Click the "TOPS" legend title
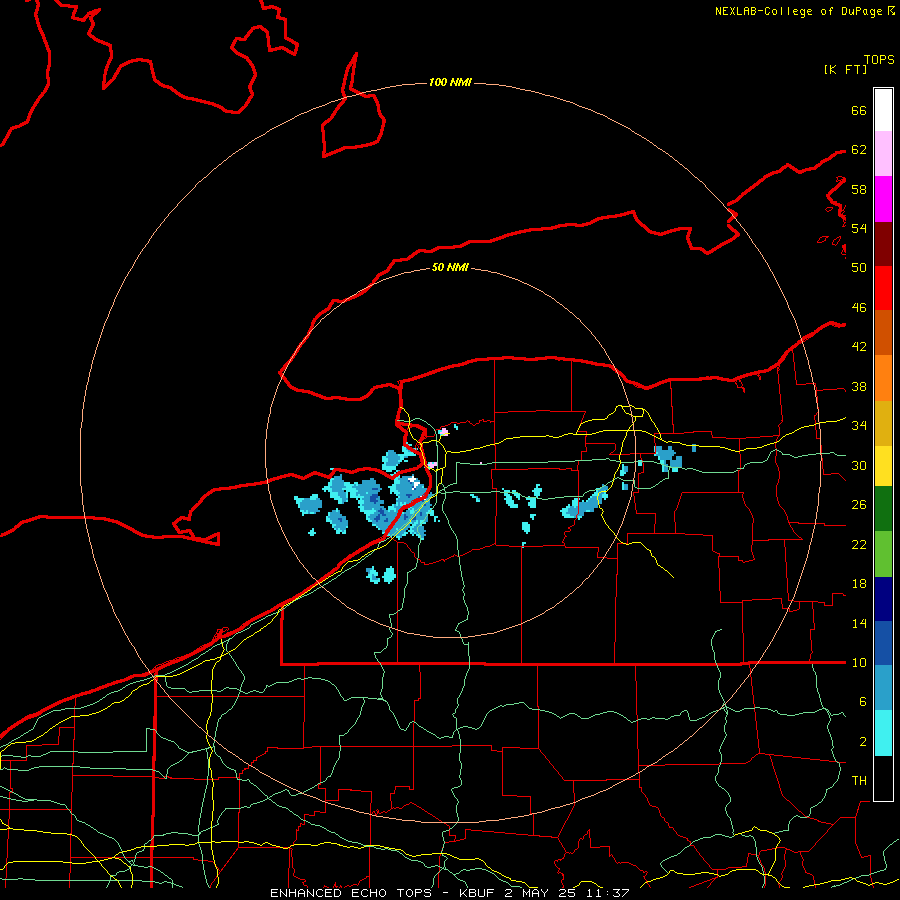900x900 pixels. coord(879,60)
